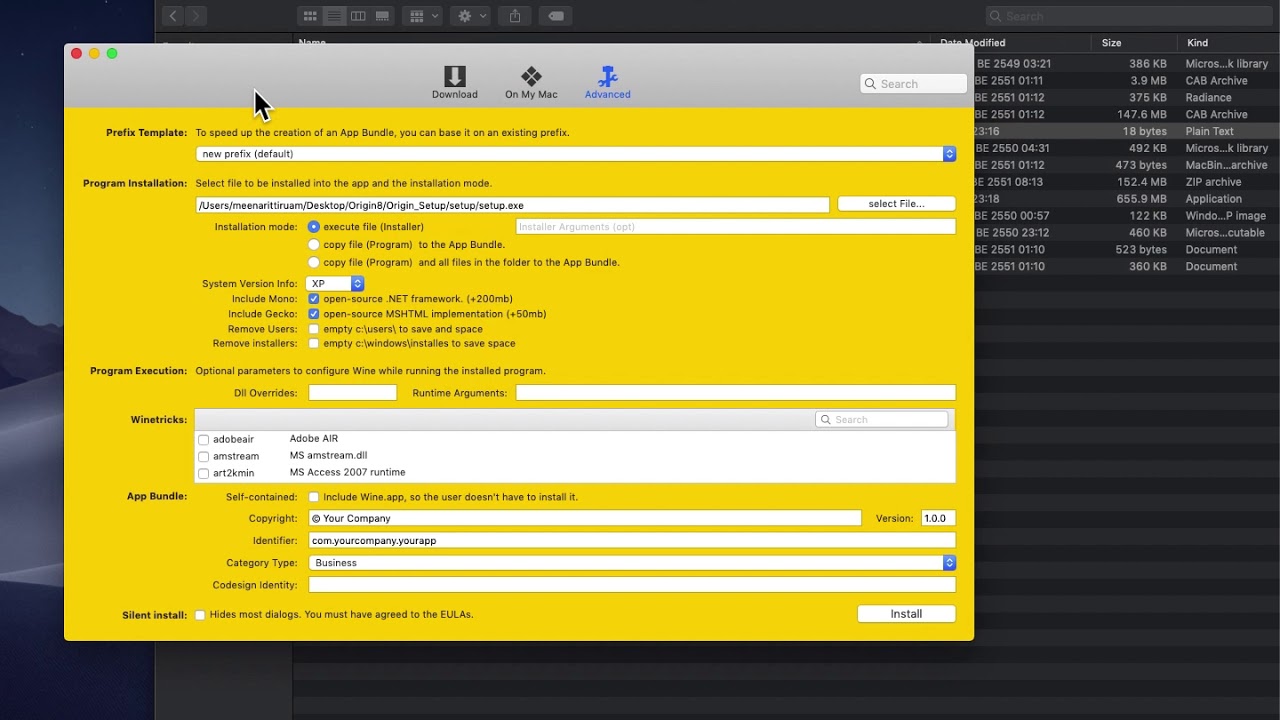Viewport: 1280px width, 720px height.
Task: Open Finder action gear menu
Action: (471, 16)
